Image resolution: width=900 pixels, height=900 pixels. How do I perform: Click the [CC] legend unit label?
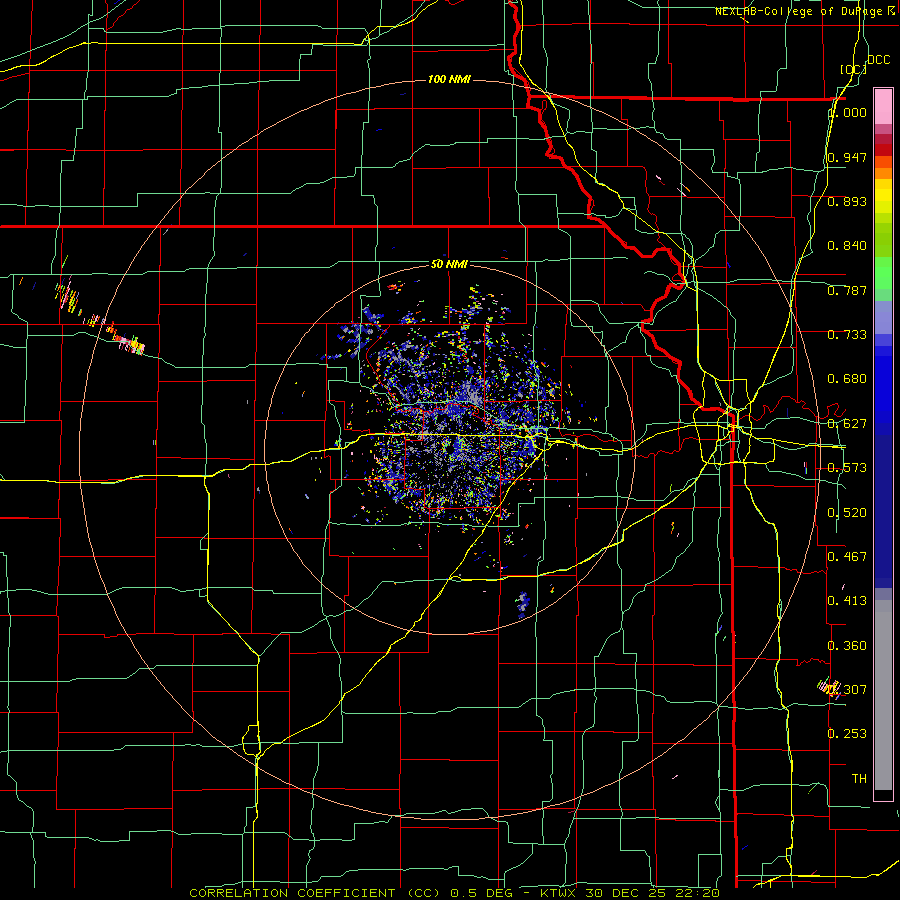pyautogui.click(x=854, y=69)
